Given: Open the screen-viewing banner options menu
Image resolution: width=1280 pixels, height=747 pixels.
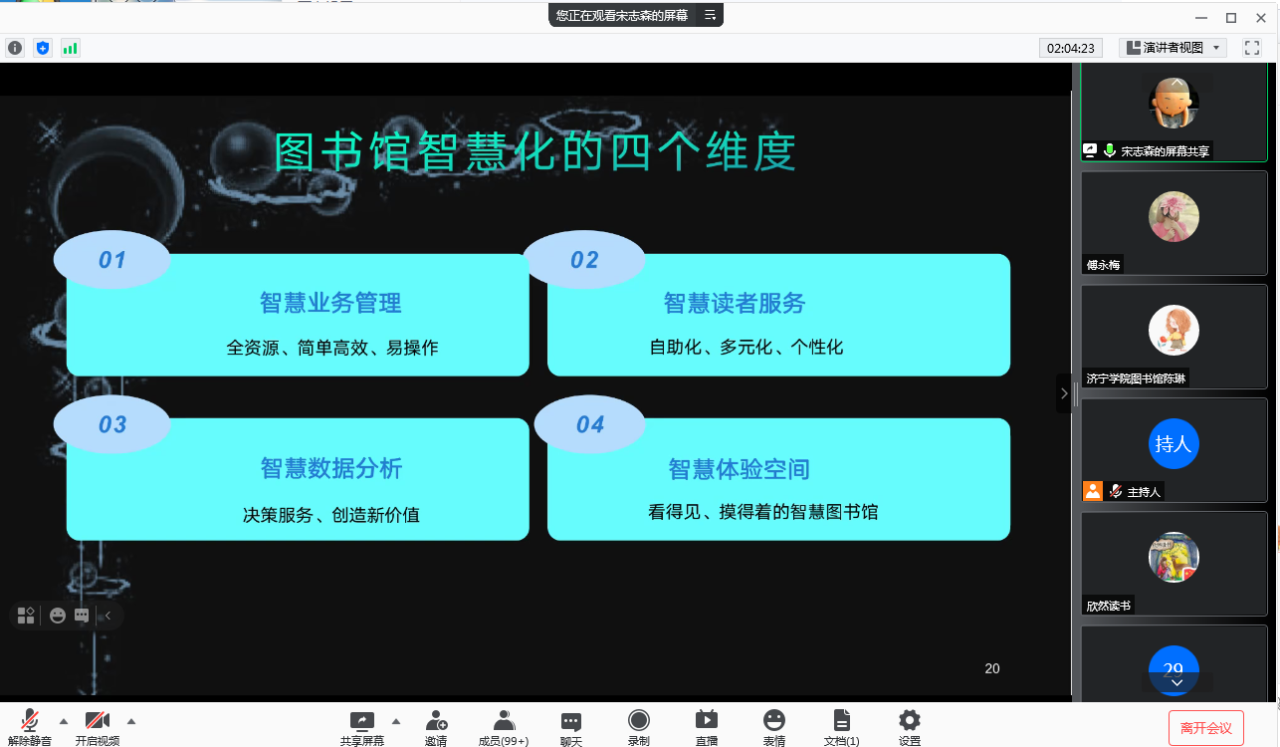Looking at the screenshot, I should (710, 15).
